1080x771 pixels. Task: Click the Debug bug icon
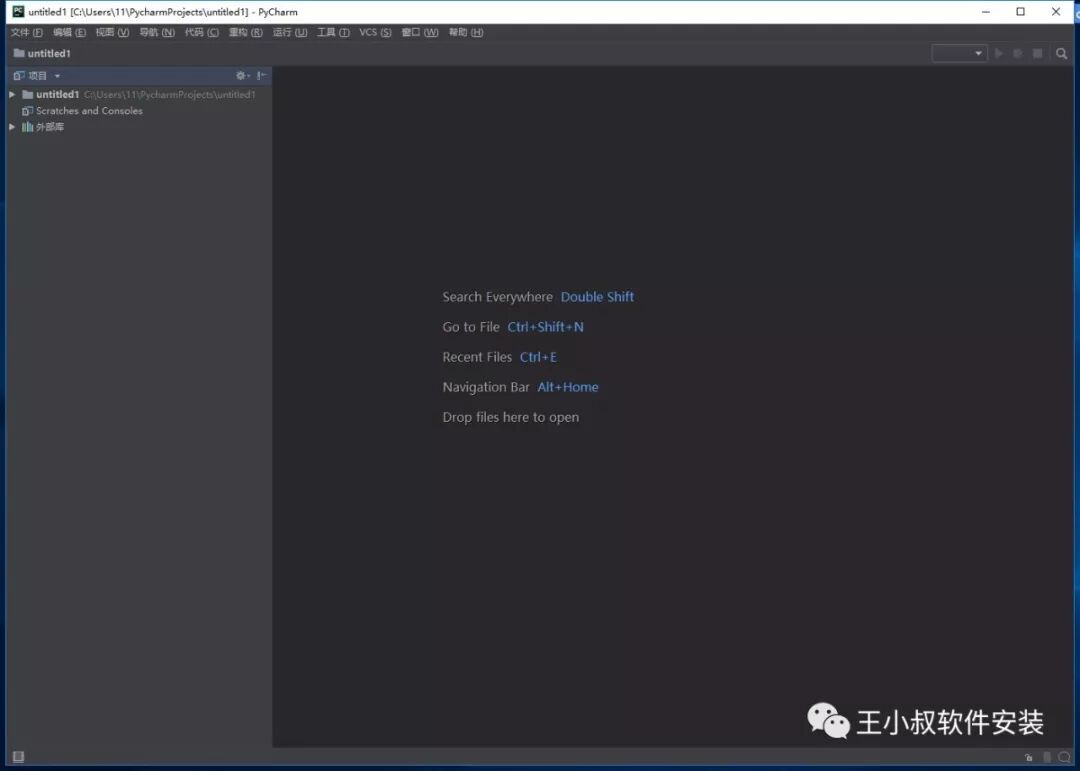(x=1017, y=53)
